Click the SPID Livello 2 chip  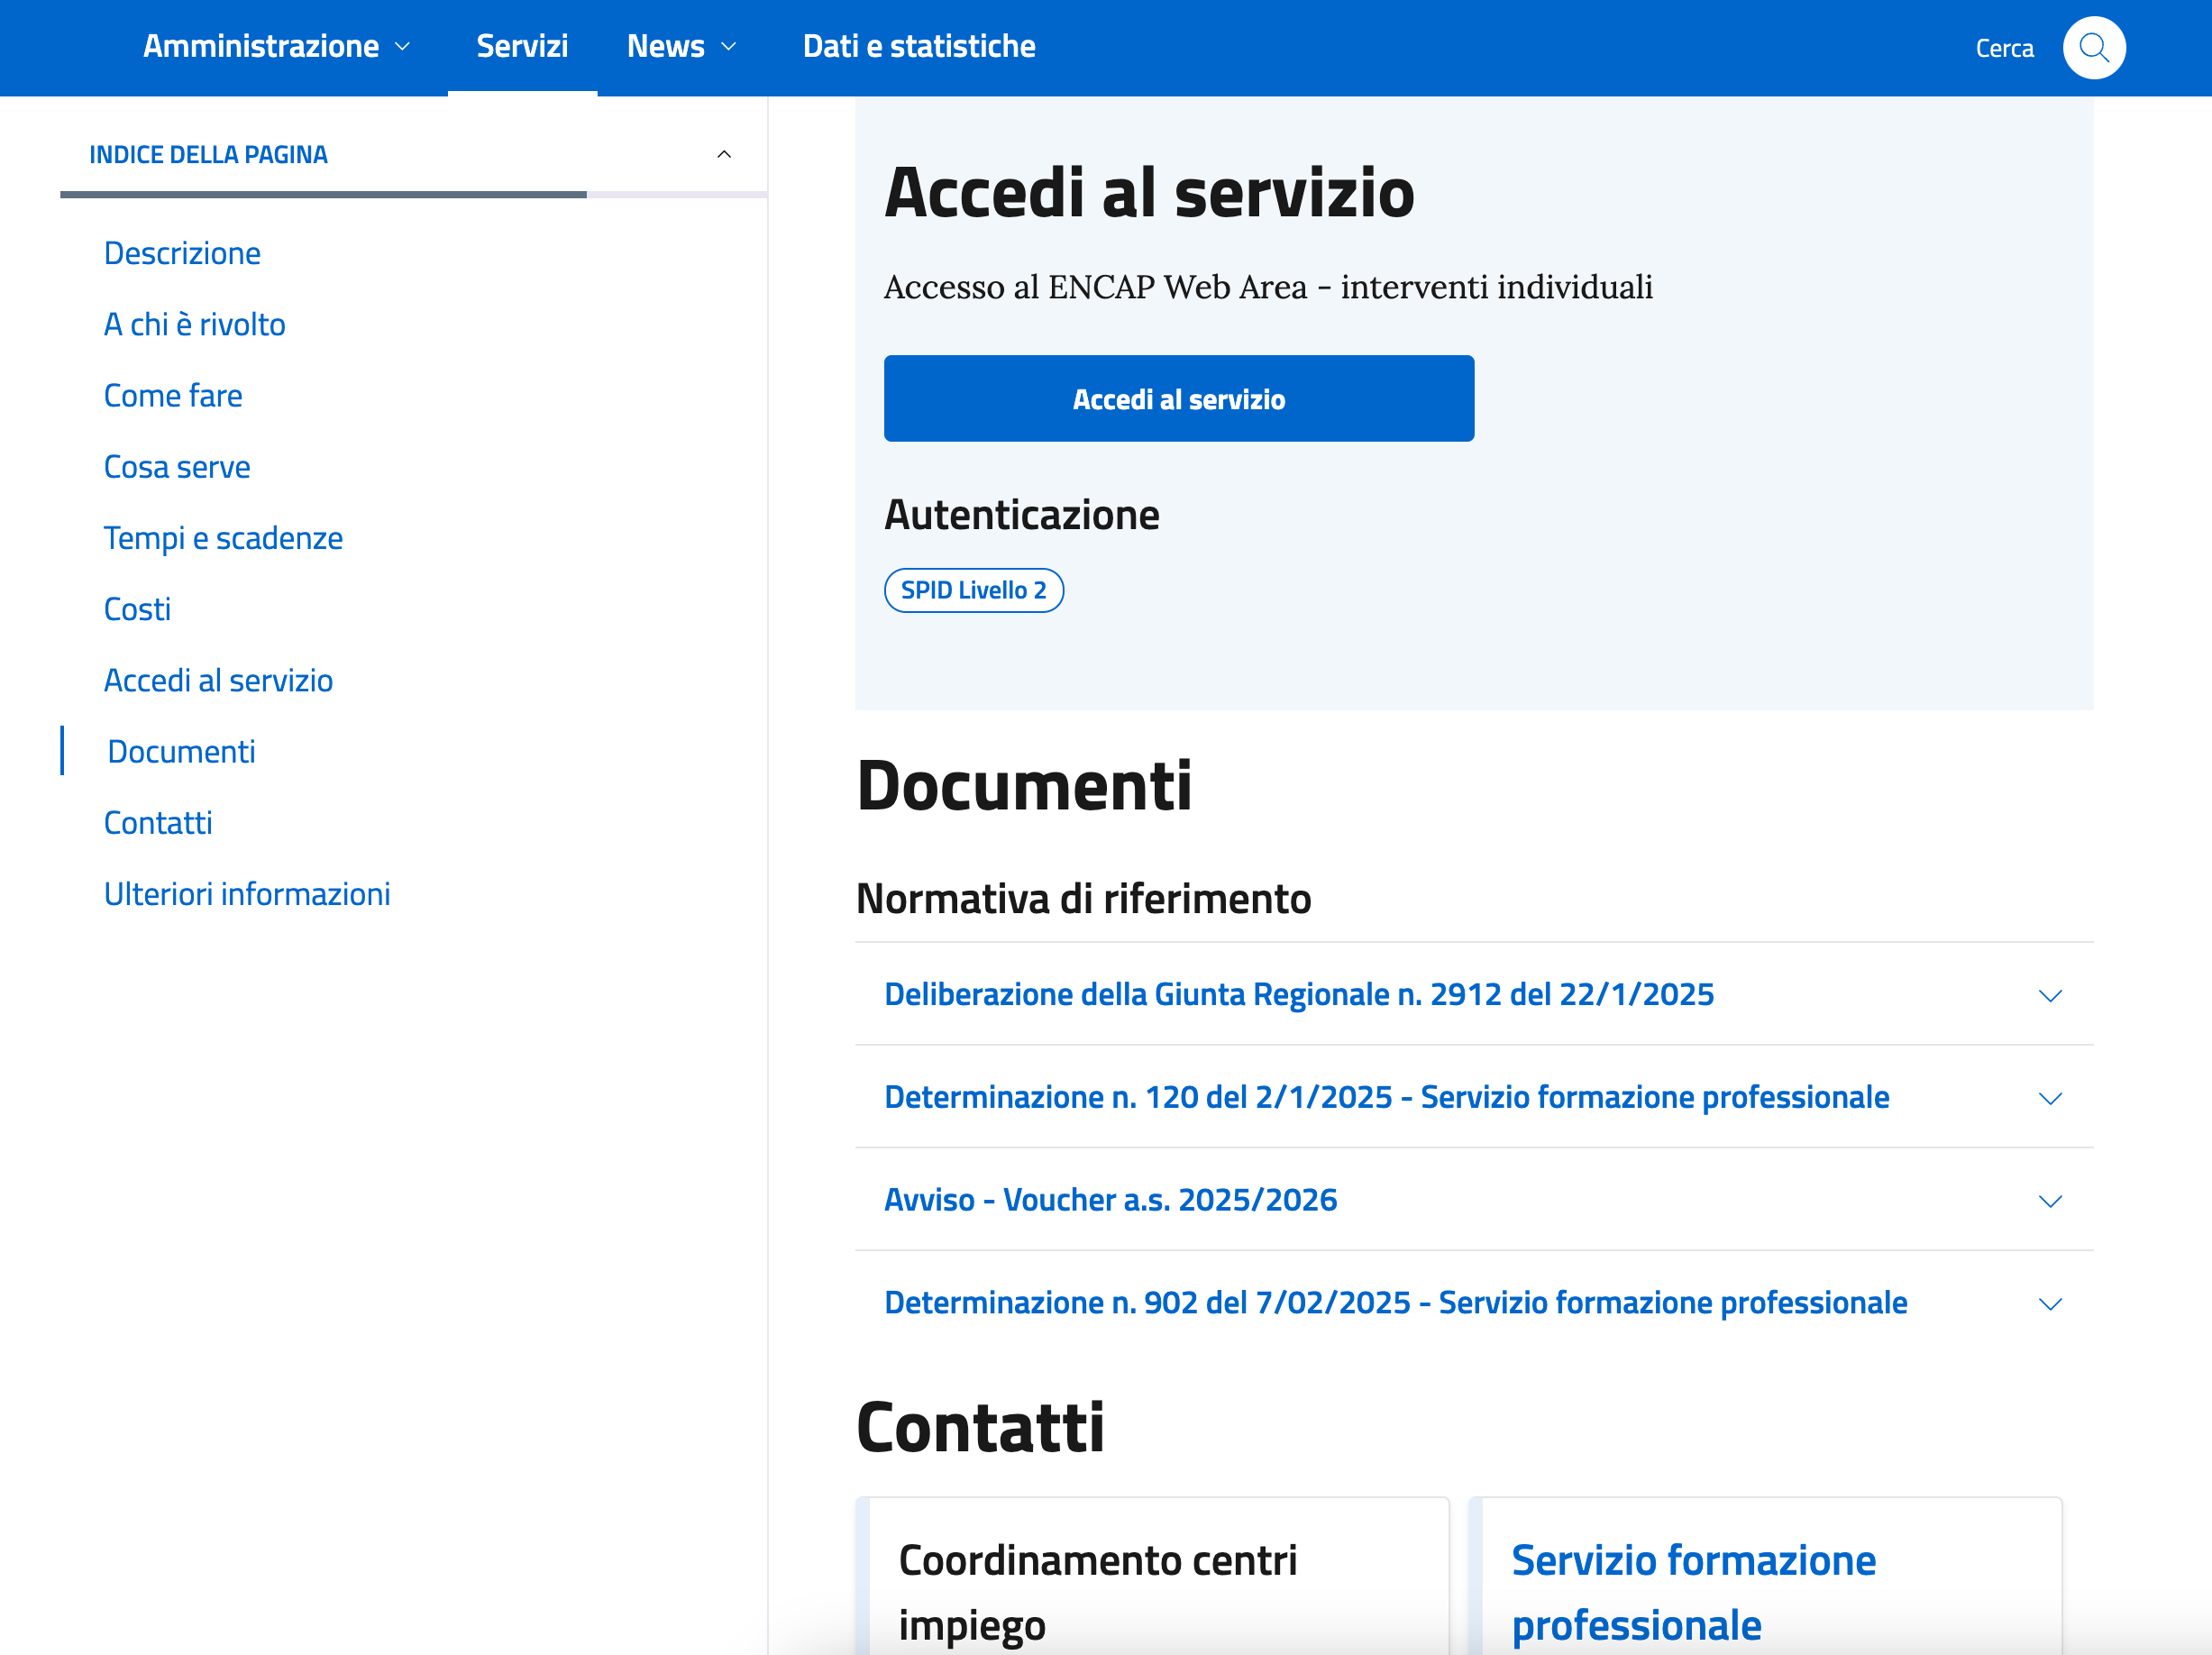tap(973, 590)
